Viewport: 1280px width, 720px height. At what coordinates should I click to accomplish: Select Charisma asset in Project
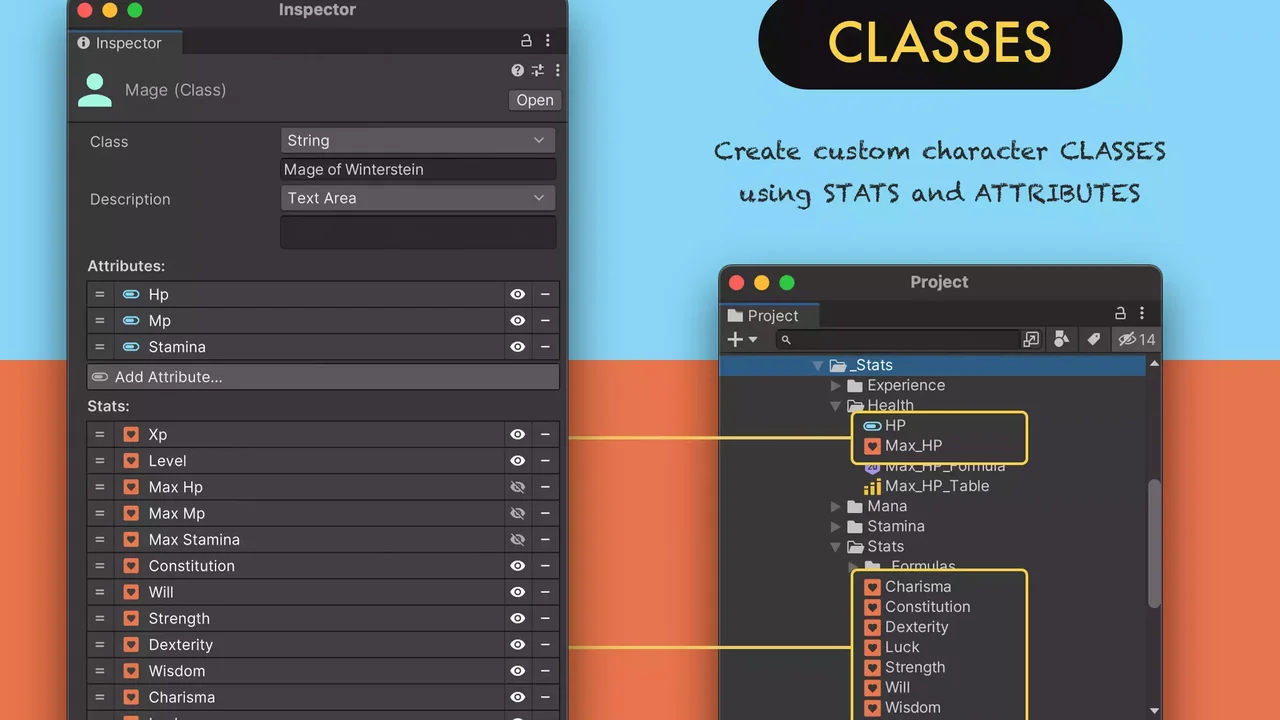coord(918,587)
